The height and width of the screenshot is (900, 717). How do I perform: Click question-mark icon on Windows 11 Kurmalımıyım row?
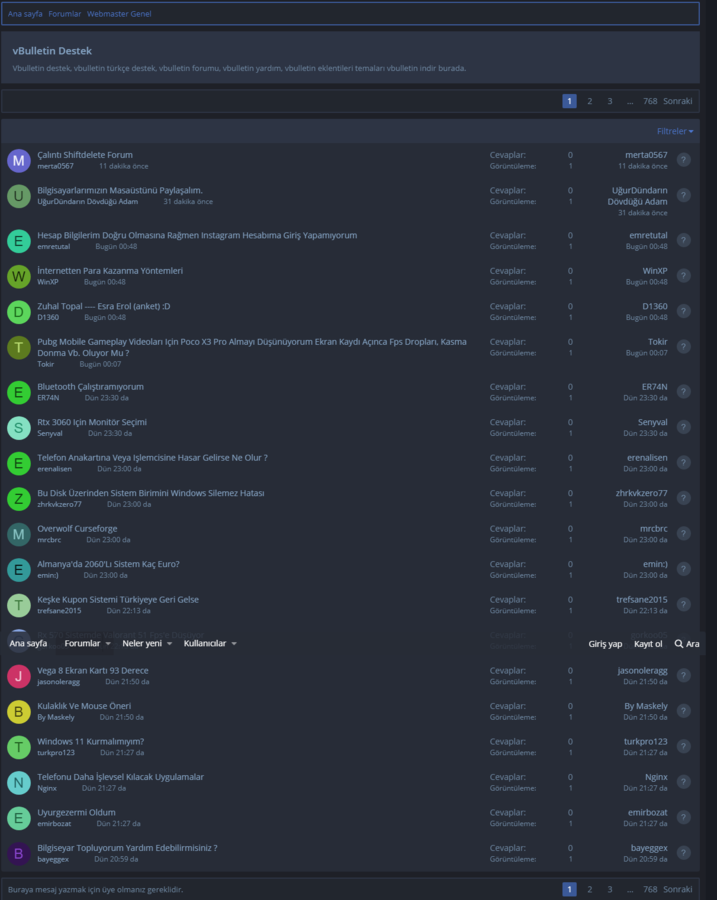(x=683, y=746)
